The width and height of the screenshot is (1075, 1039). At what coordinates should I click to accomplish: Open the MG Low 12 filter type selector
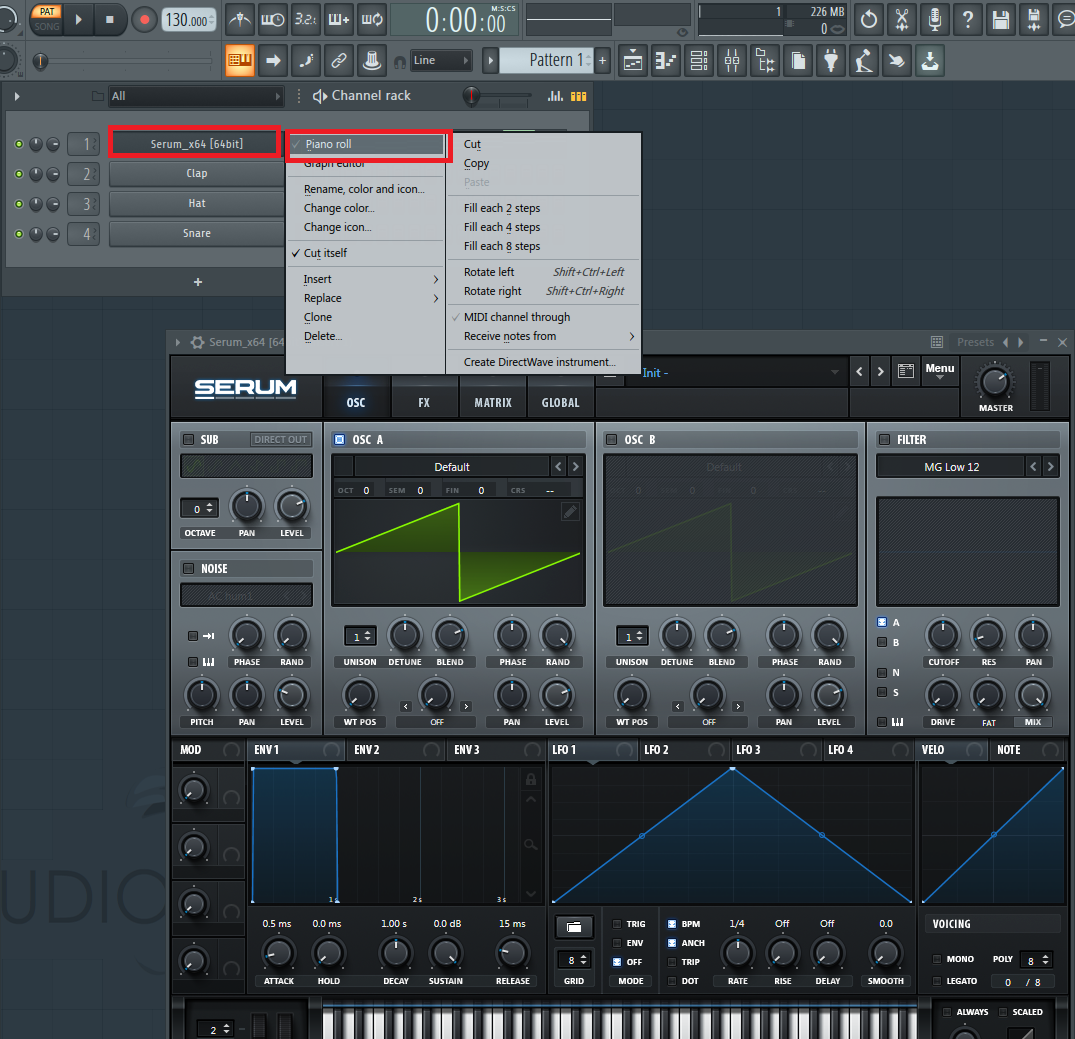click(952, 467)
